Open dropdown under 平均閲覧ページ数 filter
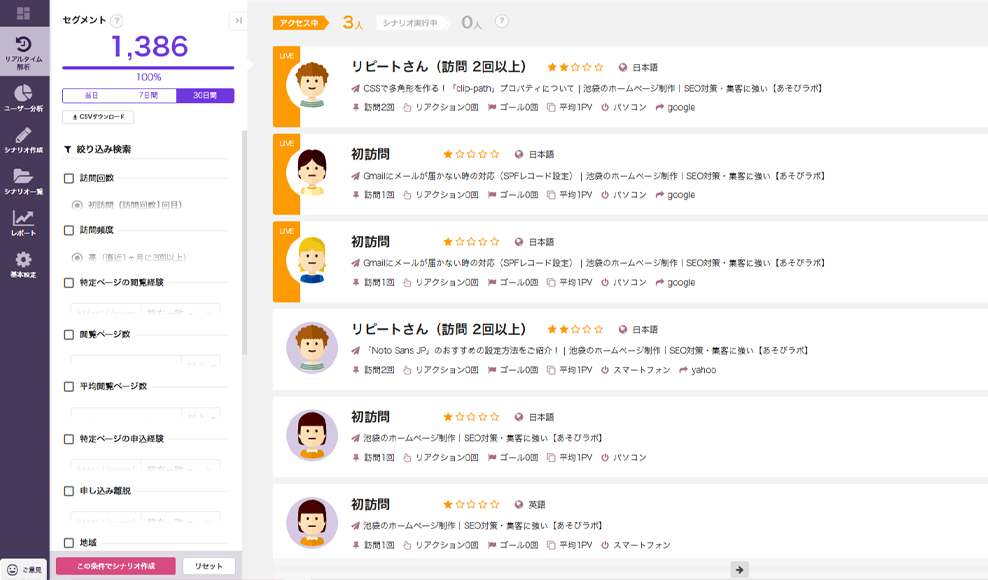 [x=196, y=414]
